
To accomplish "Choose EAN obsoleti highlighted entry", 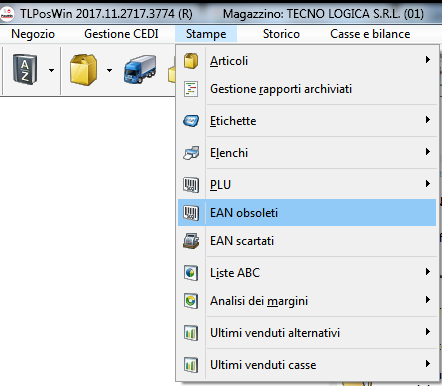I will coord(307,213).
